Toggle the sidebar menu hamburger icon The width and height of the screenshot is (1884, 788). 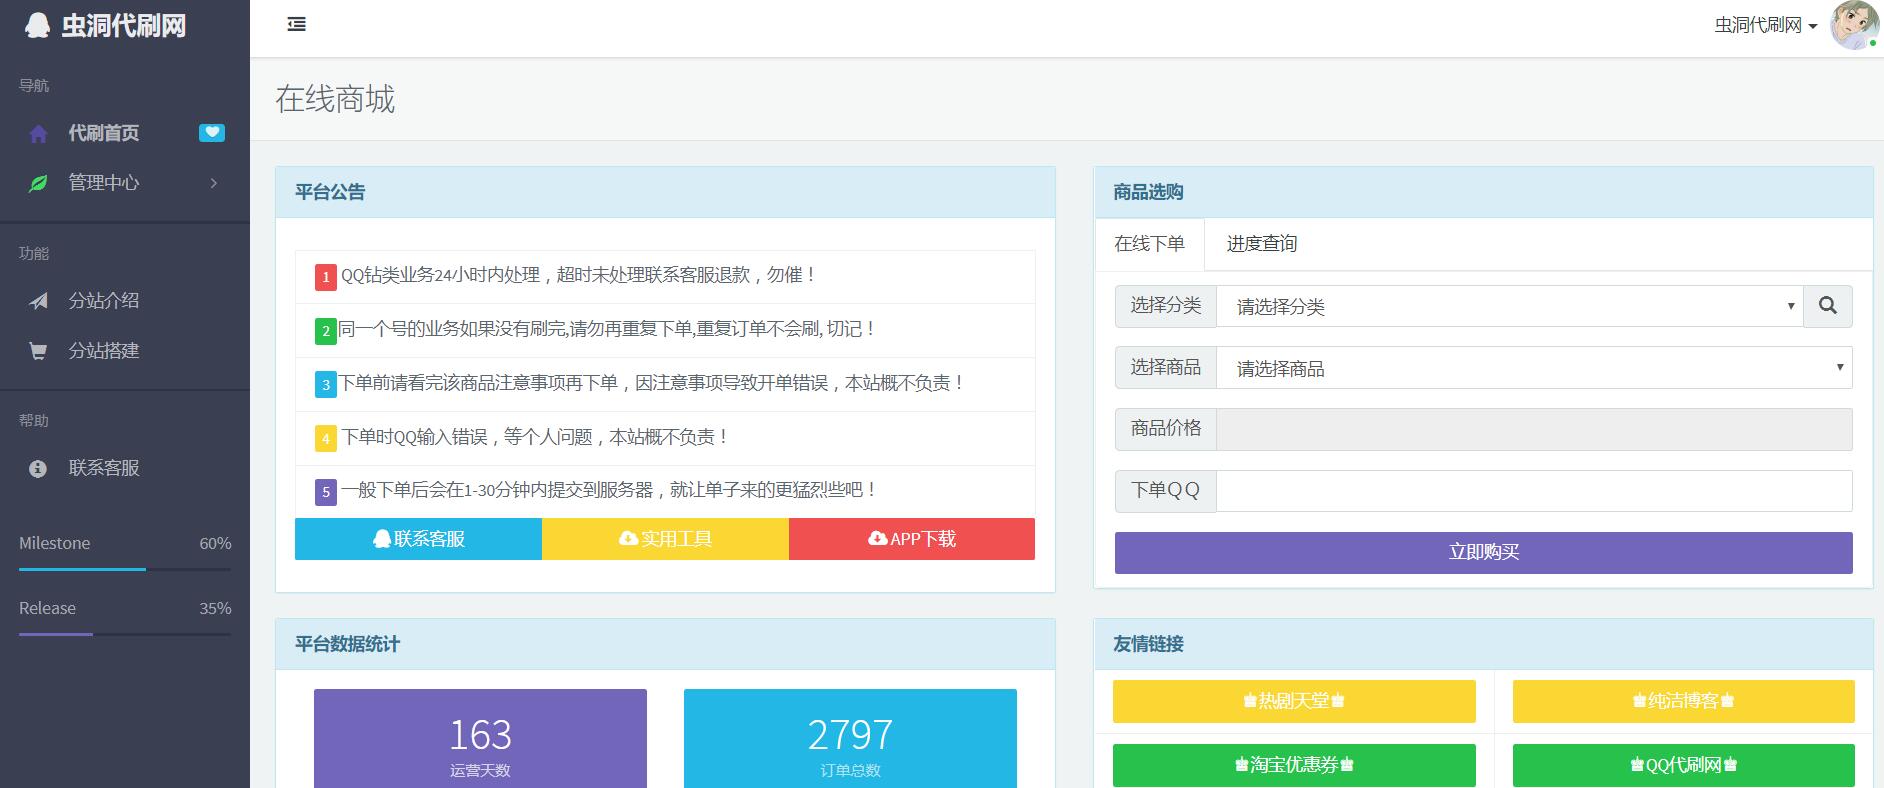pyautogui.click(x=296, y=25)
